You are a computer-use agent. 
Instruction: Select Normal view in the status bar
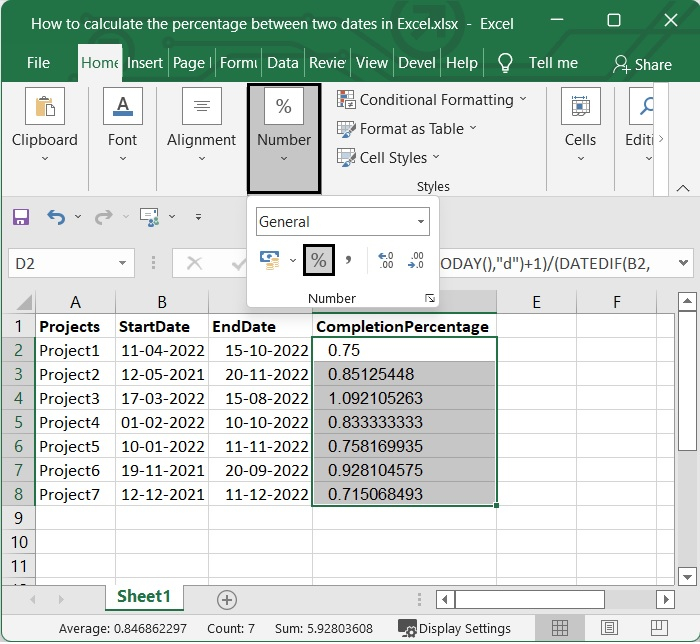click(x=560, y=628)
